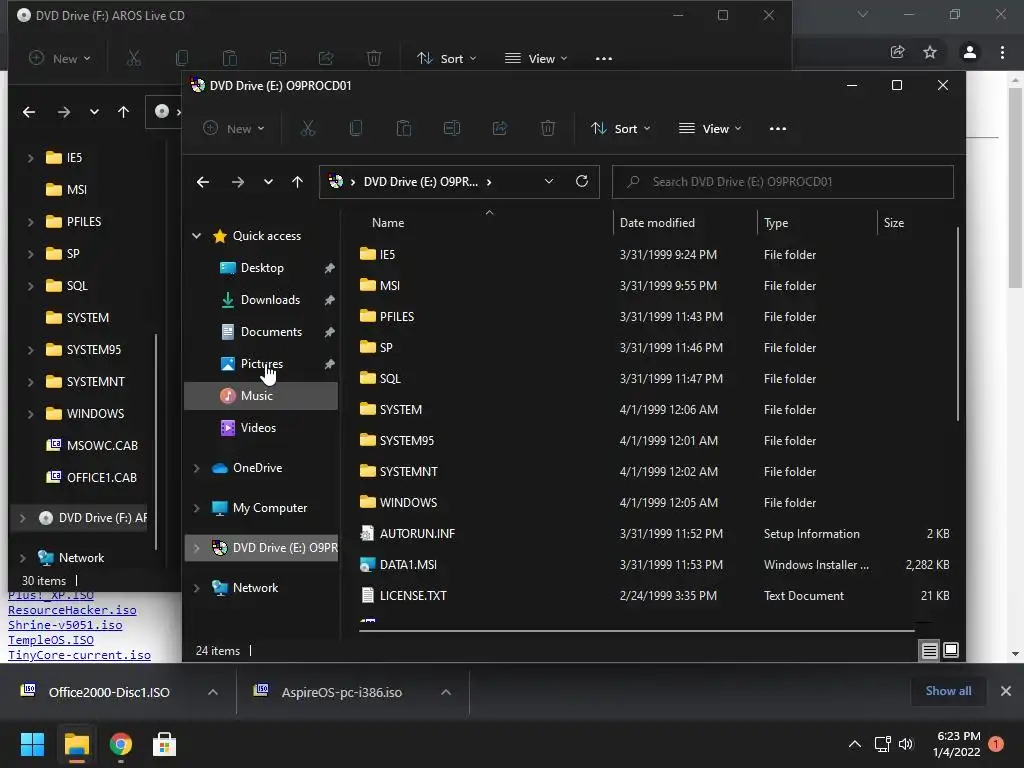
Task: Click Show all downloads button
Action: pos(948,691)
